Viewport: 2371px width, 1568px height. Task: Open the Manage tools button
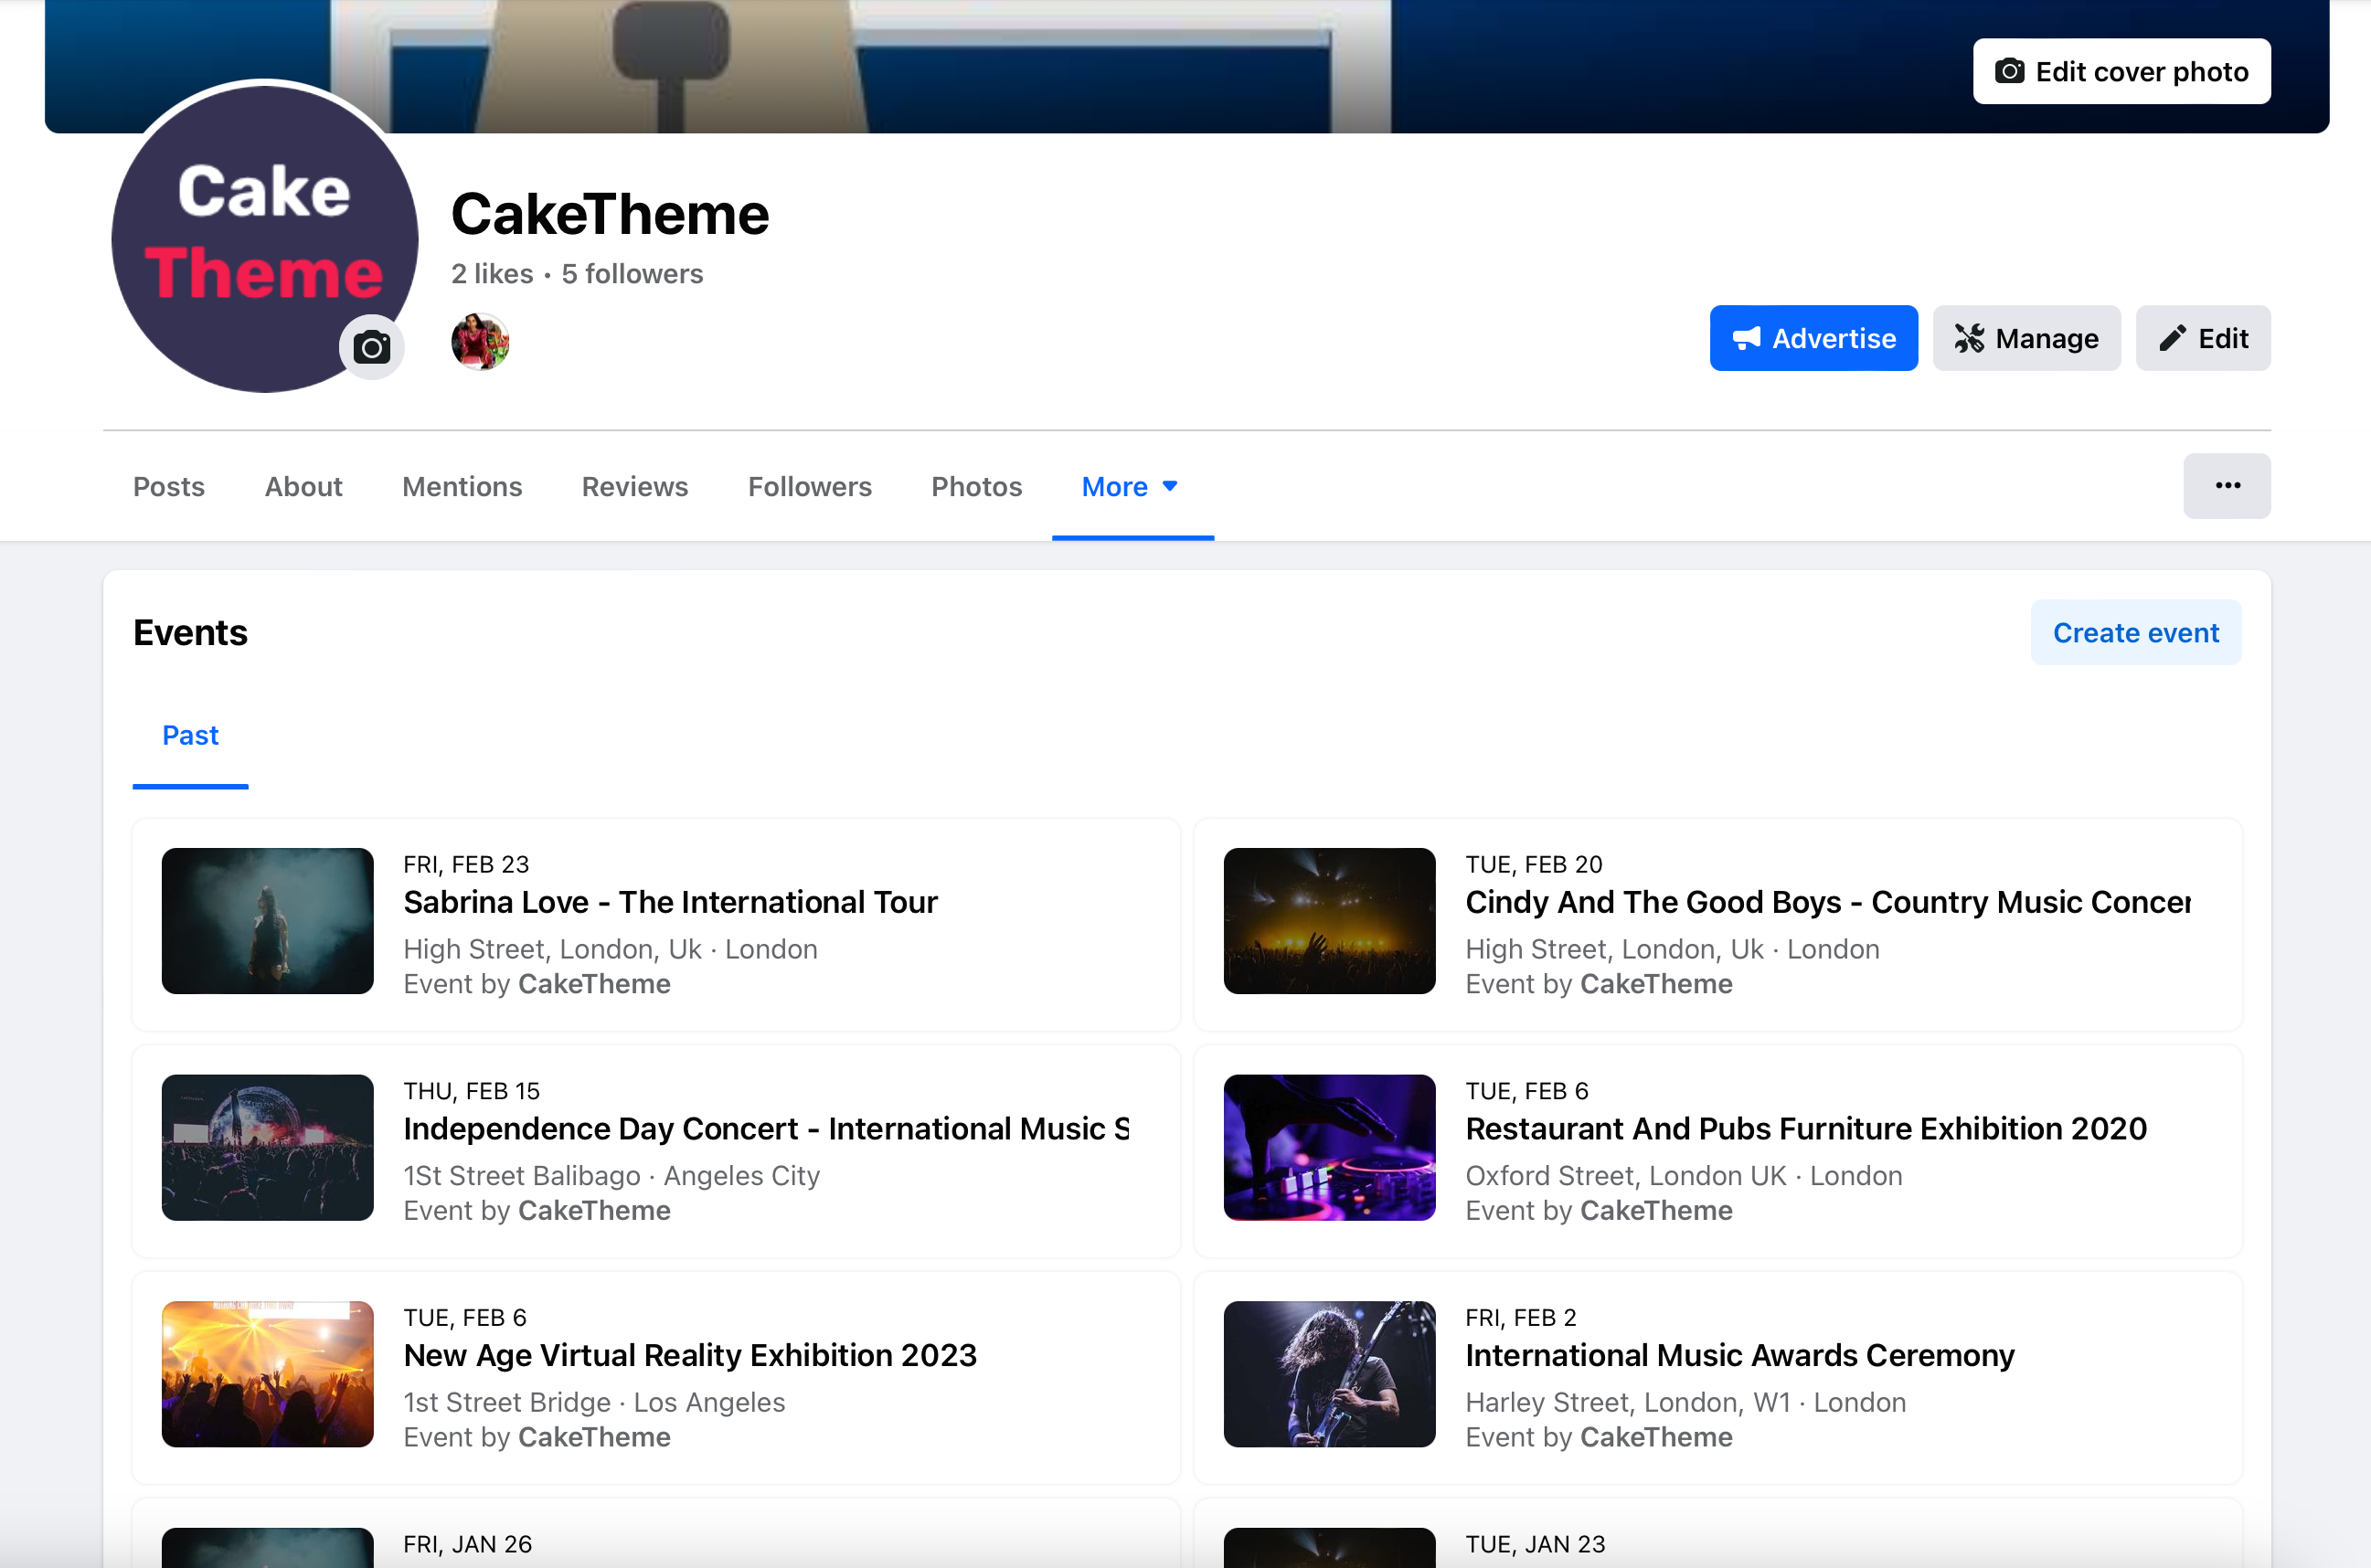(2026, 338)
